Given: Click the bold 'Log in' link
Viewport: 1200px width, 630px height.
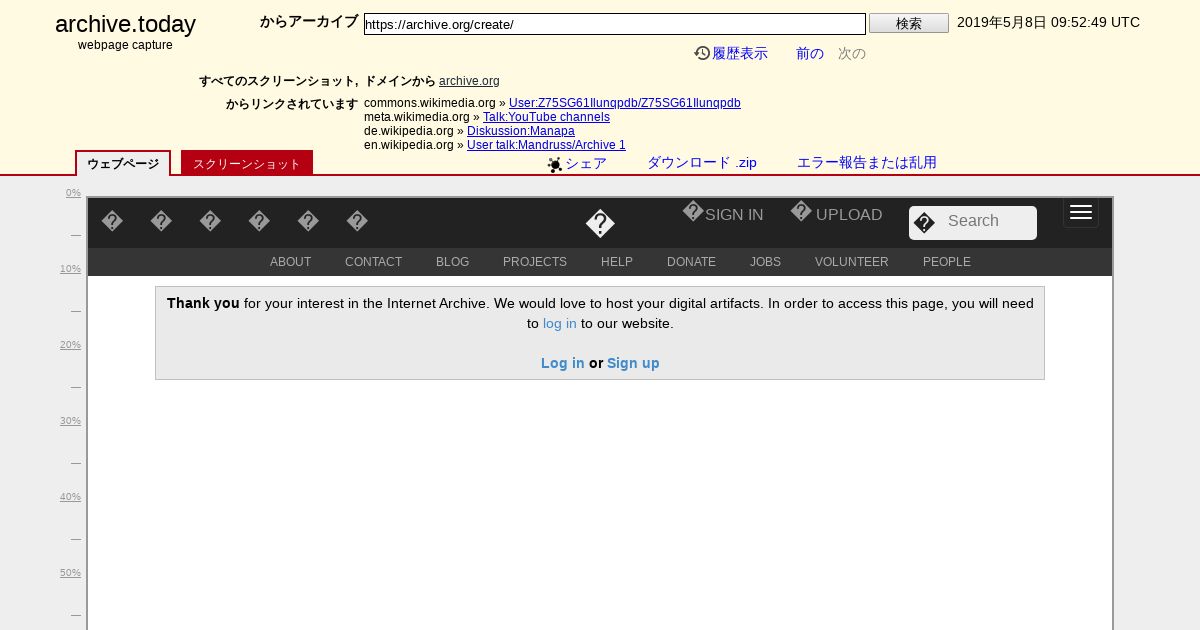Looking at the screenshot, I should tap(563, 363).
